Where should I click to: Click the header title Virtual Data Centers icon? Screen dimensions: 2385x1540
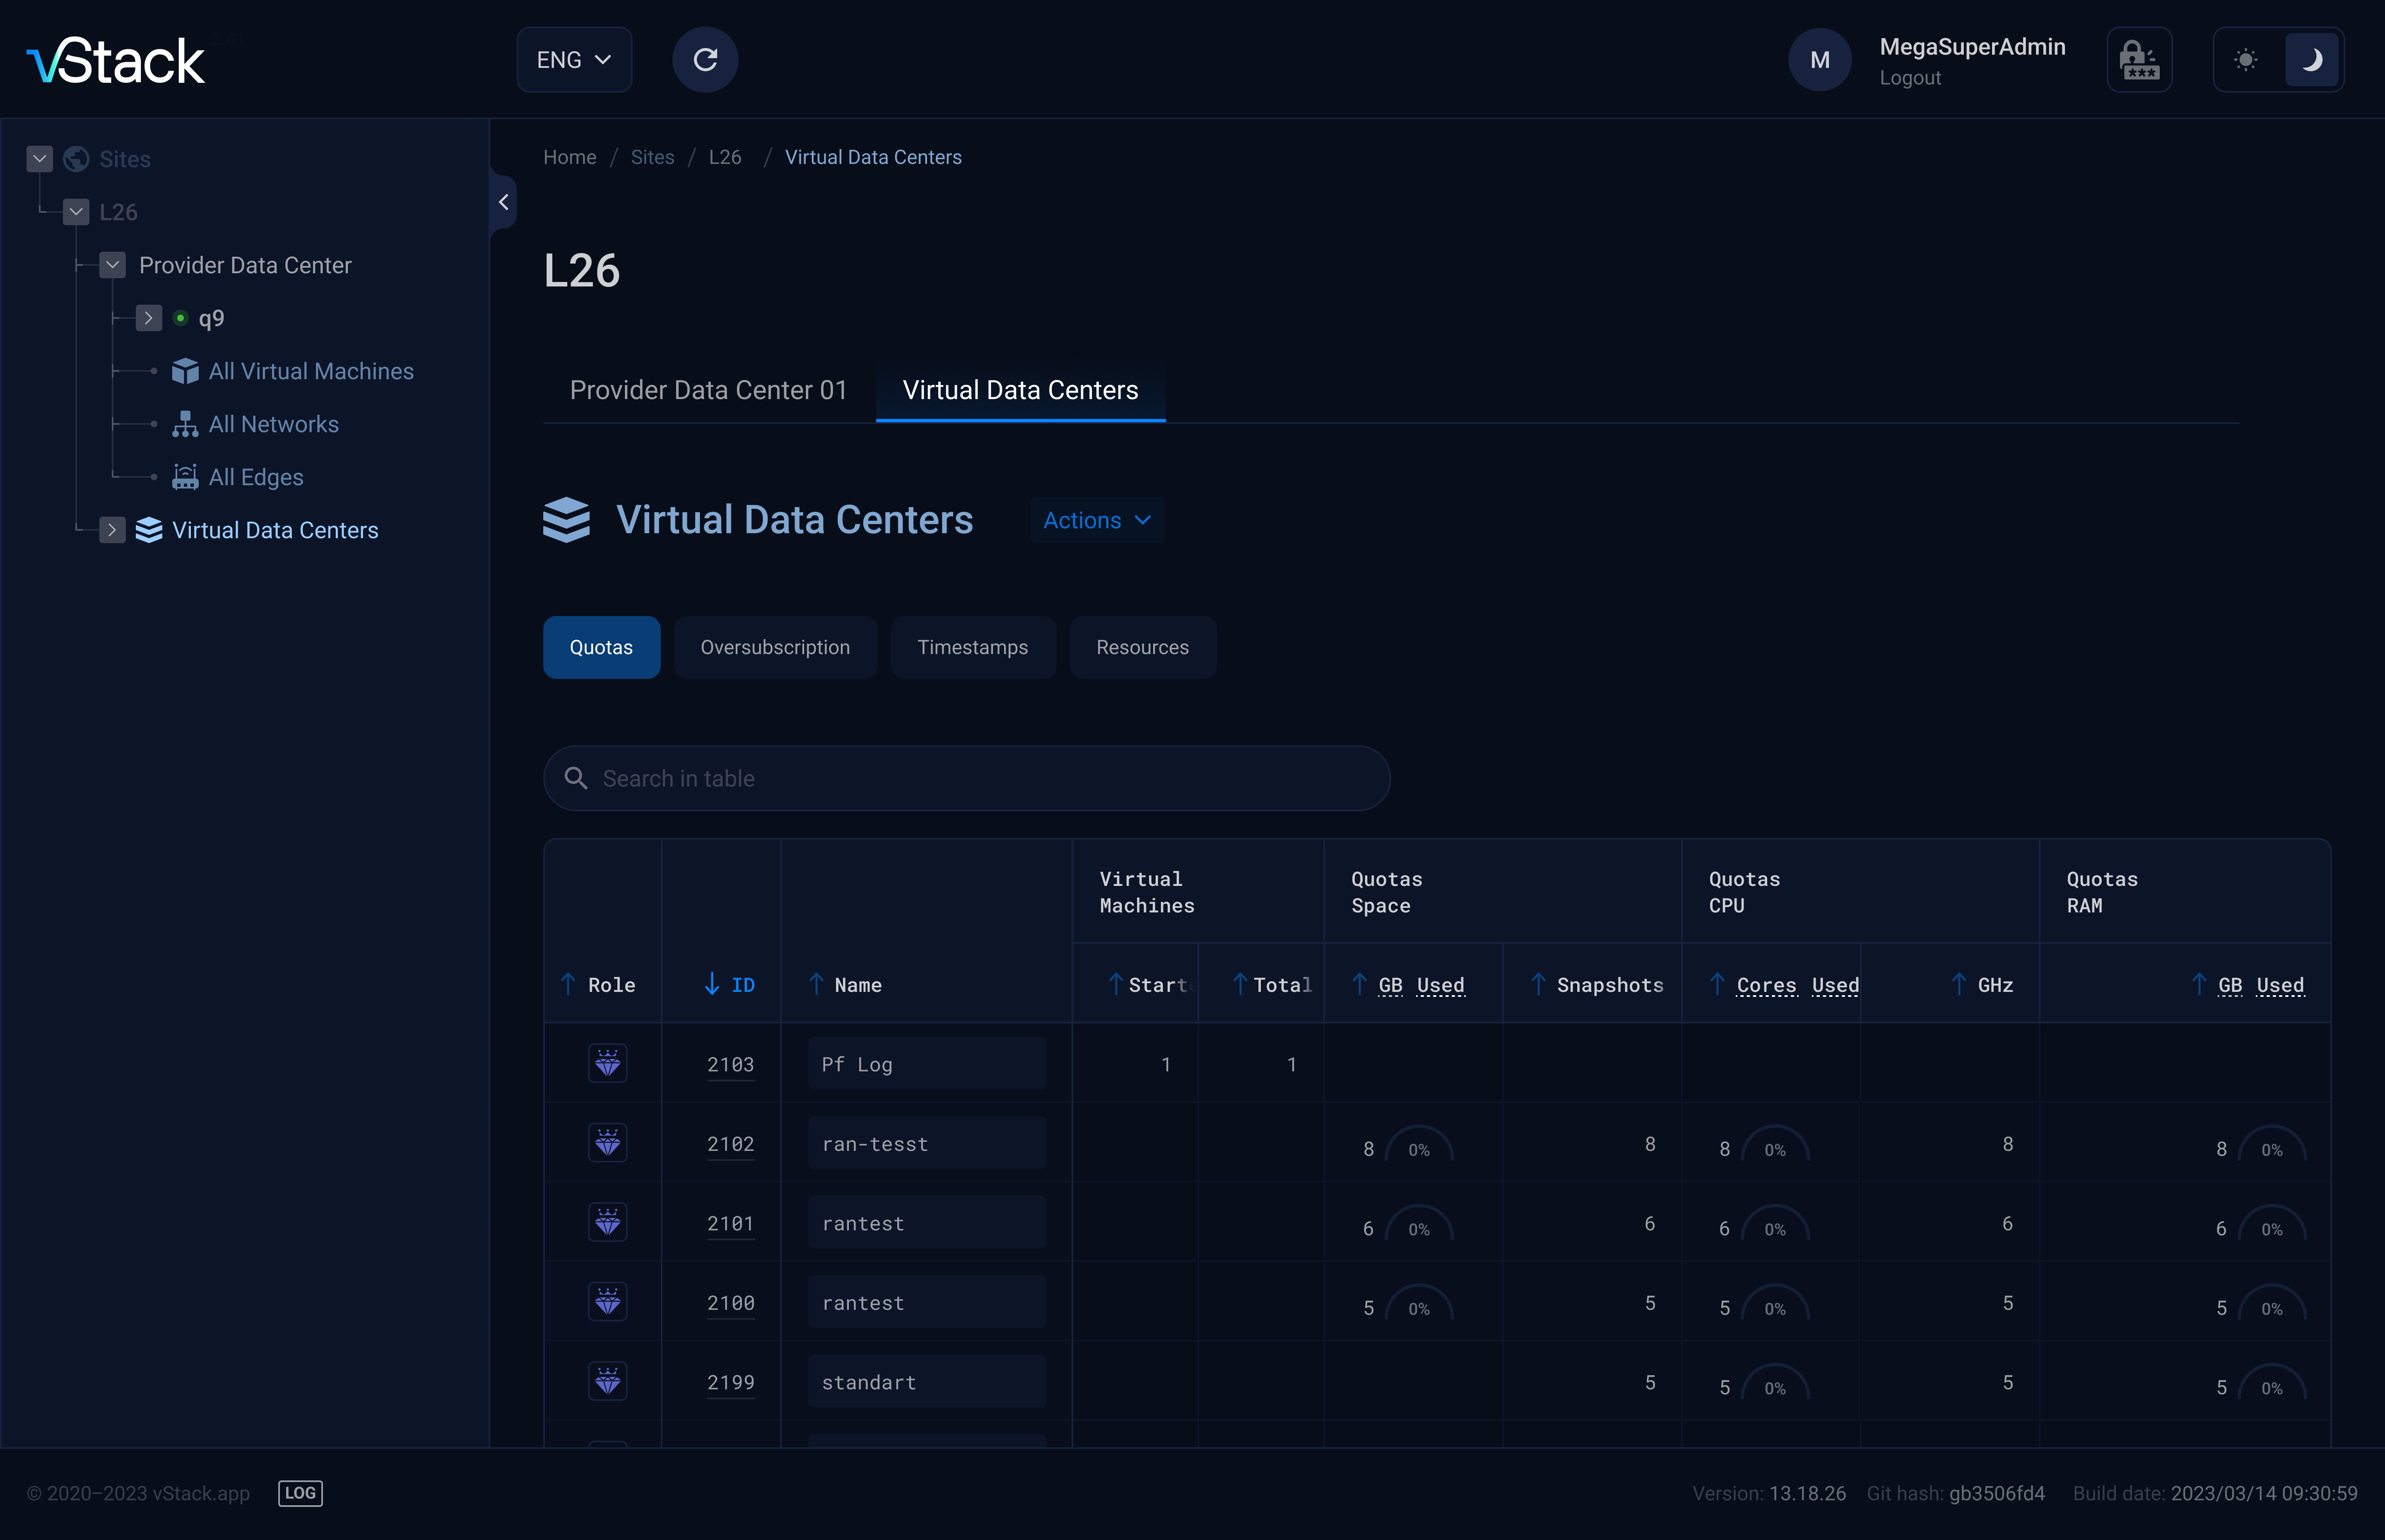pyautogui.click(x=566, y=520)
